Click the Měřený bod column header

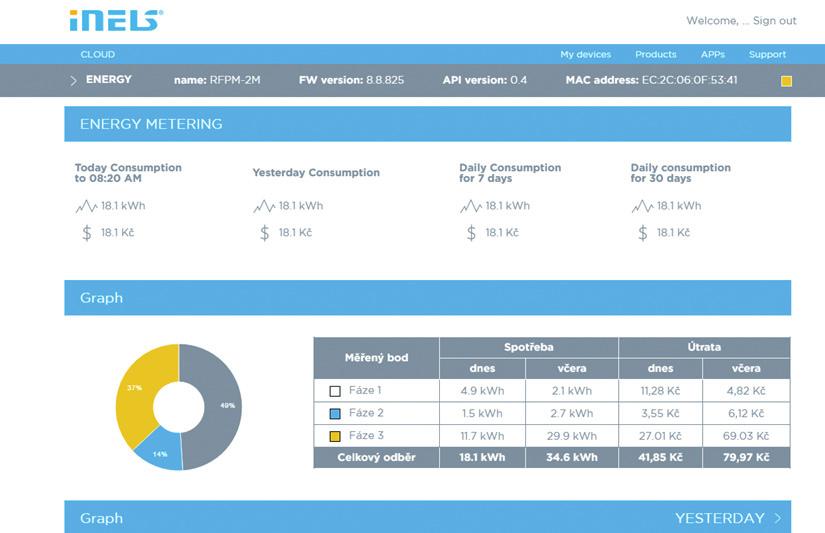[x=376, y=358]
